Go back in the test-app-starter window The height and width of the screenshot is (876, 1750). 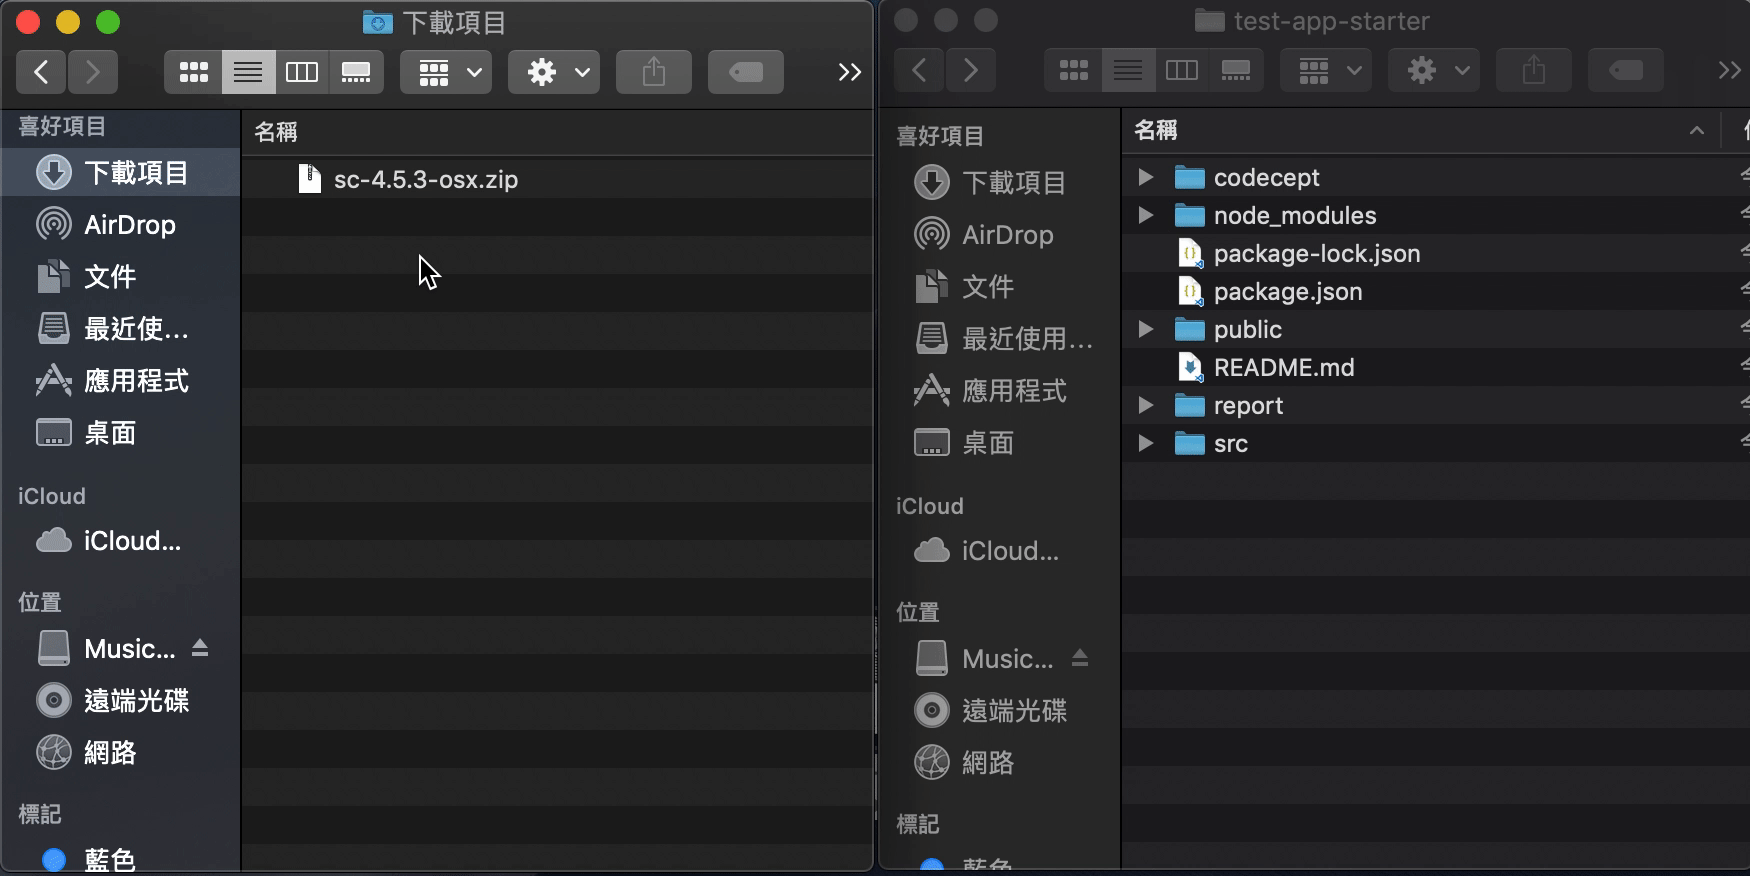(920, 70)
